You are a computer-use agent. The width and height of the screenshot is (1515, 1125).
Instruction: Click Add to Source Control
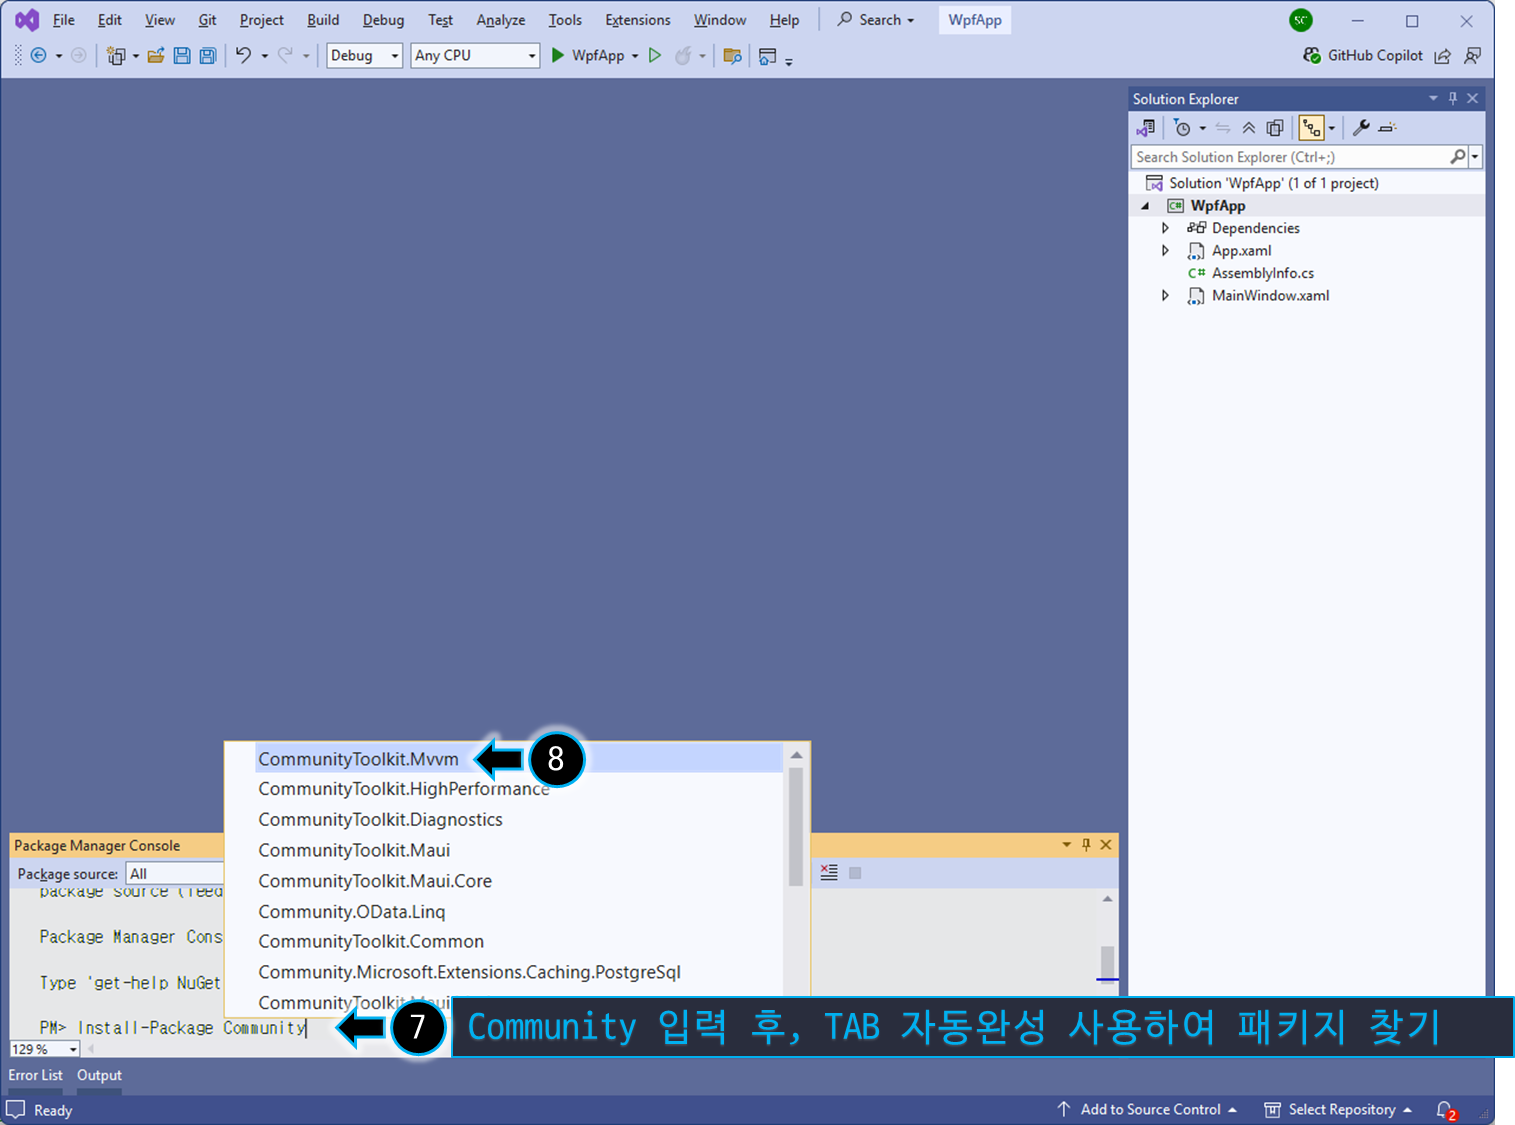(1148, 1110)
